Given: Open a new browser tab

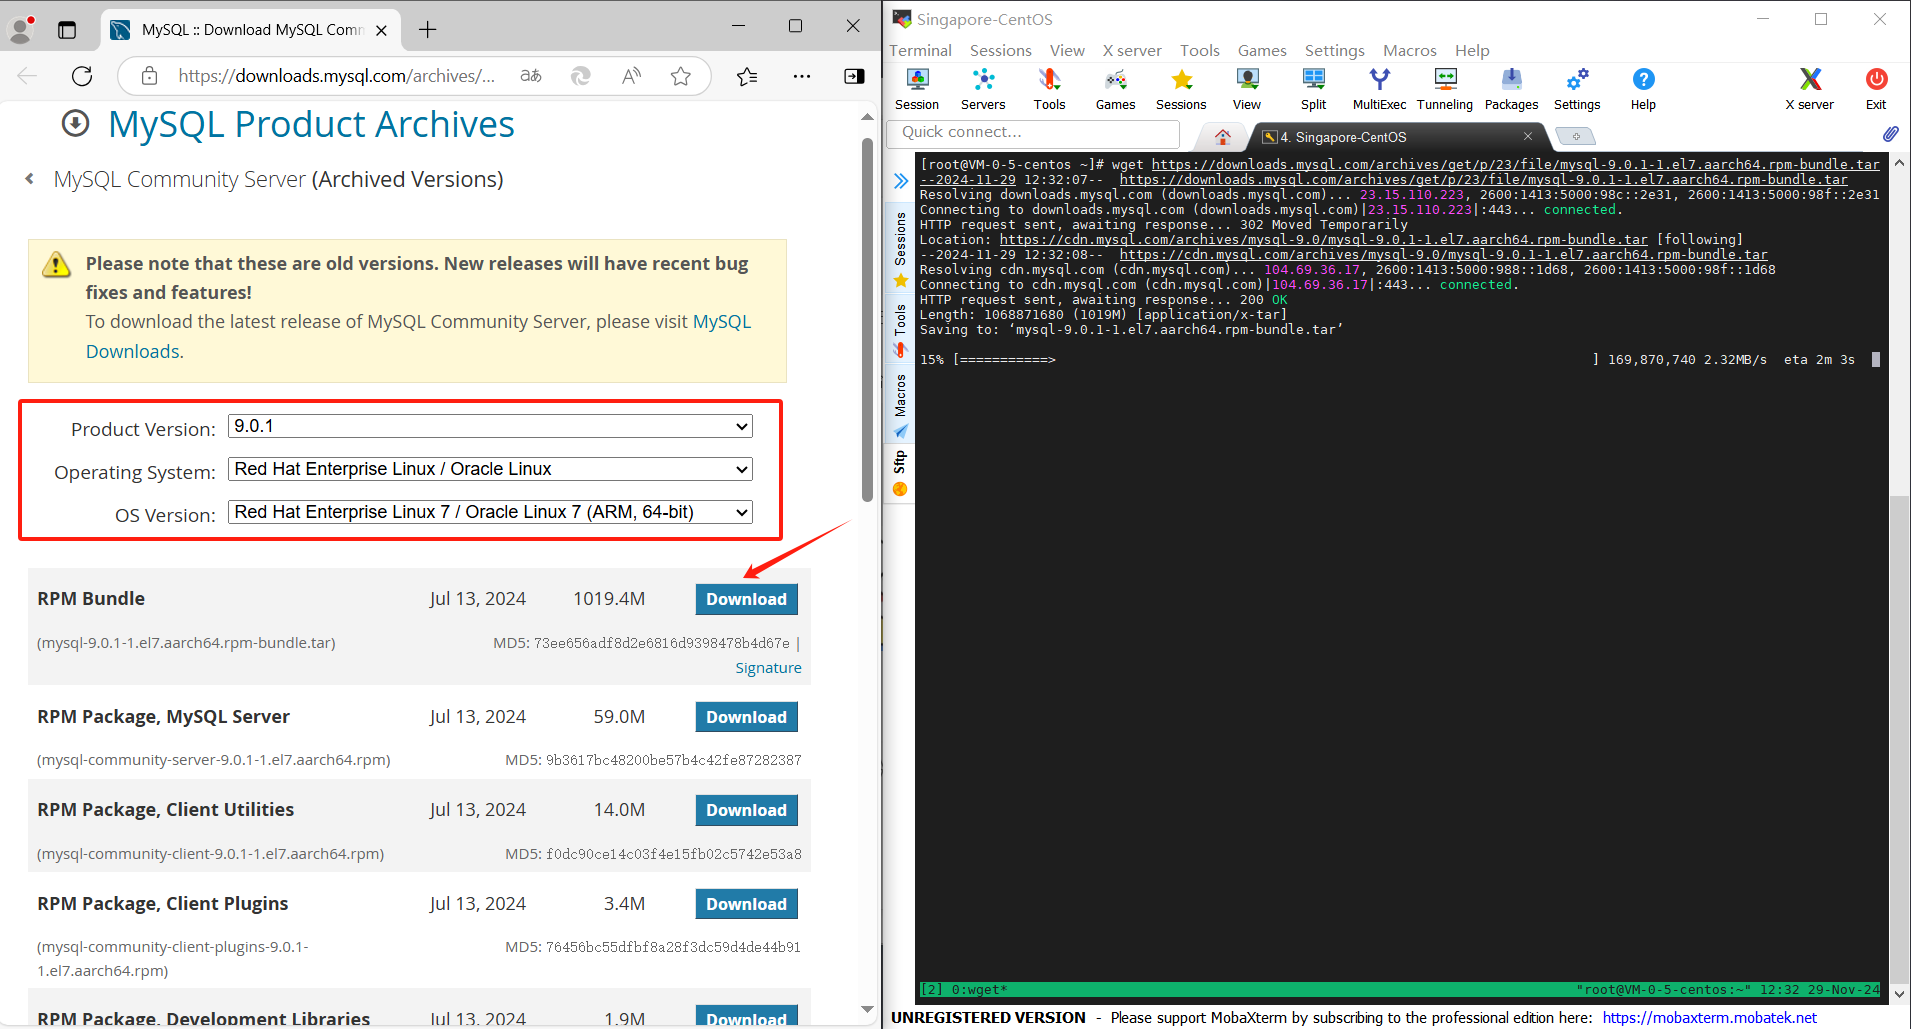Looking at the screenshot, I should click(x=428, y=29).
